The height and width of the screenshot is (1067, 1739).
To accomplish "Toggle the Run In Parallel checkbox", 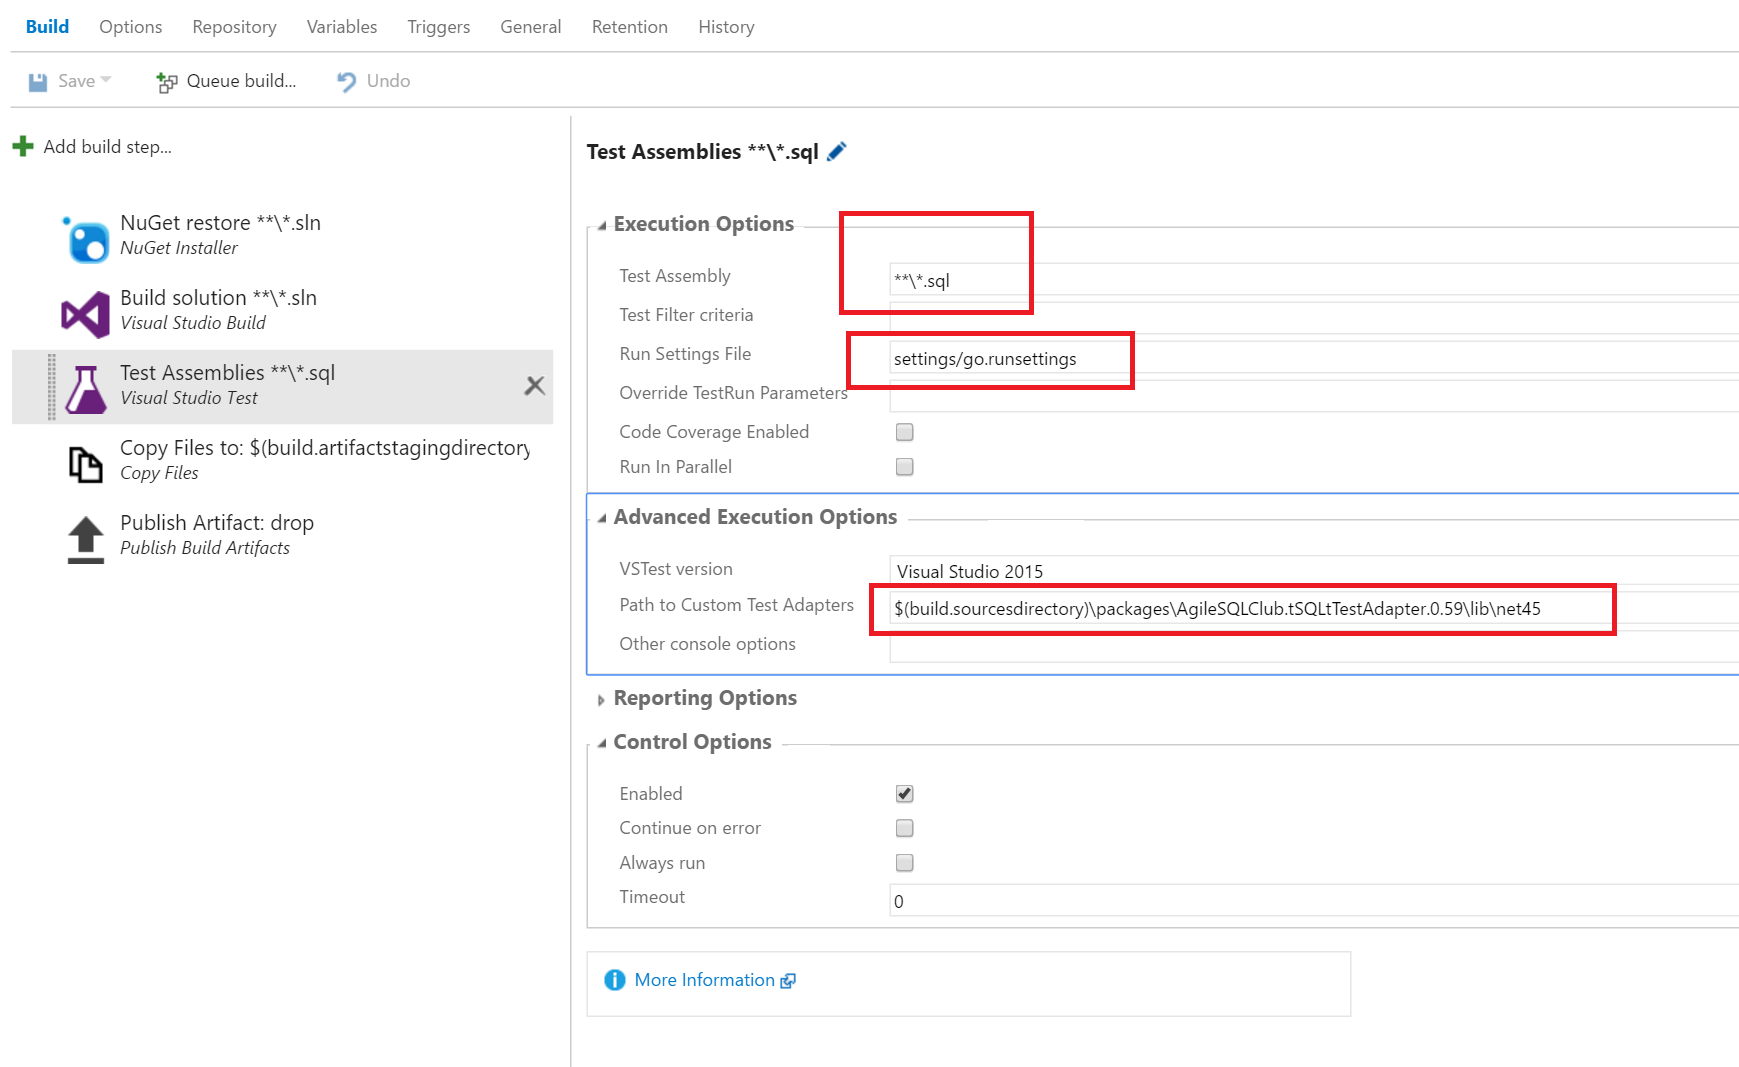I will pos(905,467).
